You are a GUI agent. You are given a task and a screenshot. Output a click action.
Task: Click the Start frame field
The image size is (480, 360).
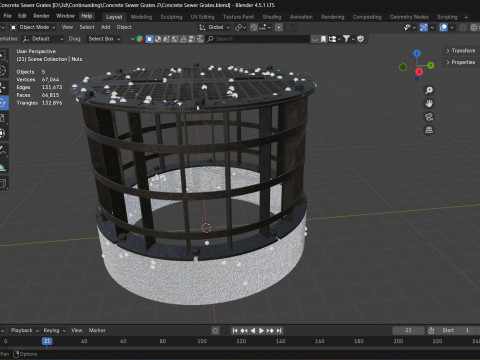(457, 331)
